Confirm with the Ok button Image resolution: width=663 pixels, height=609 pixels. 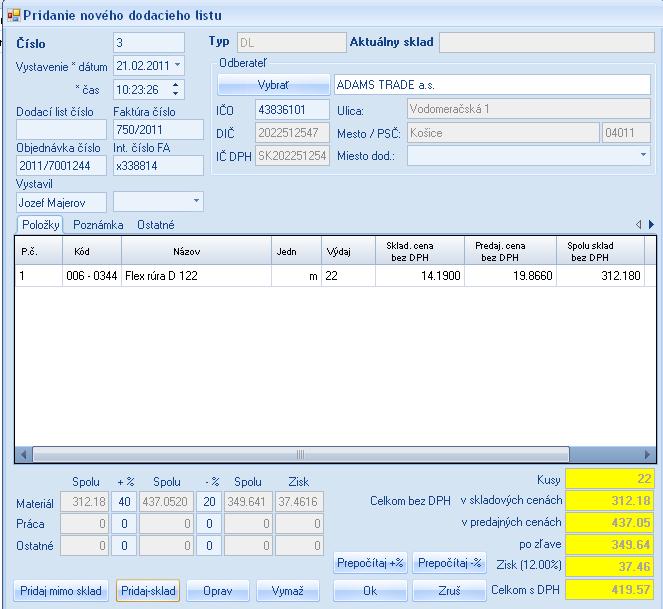(x=370, y=590)
